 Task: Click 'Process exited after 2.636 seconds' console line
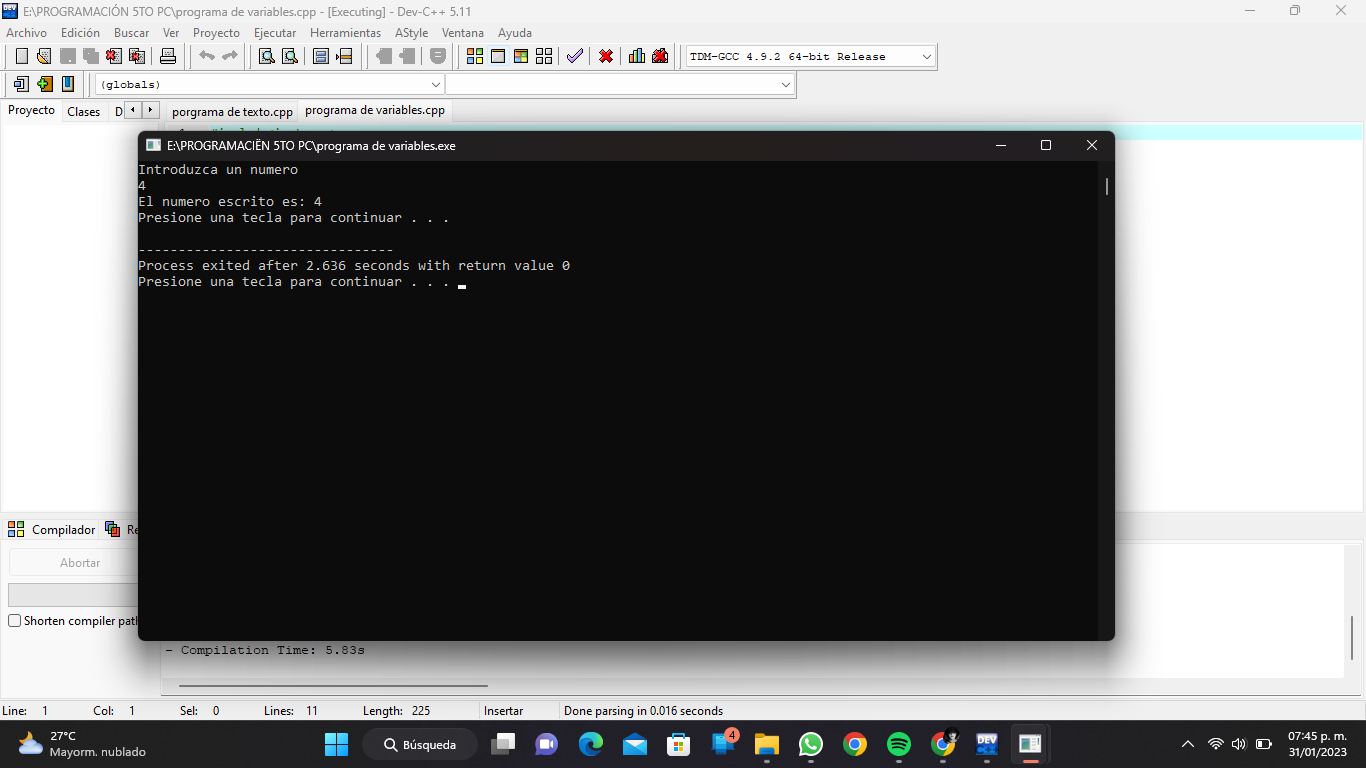[x=354, y=266]
